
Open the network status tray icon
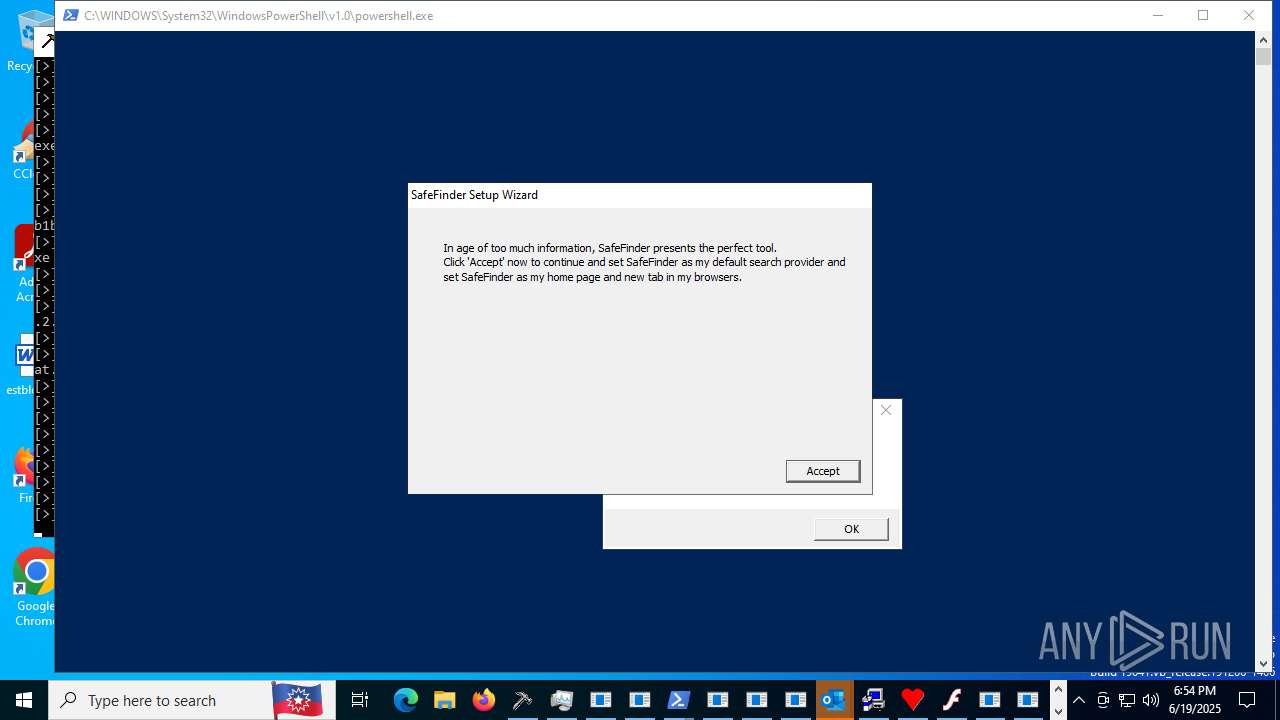pos(1127,700)
